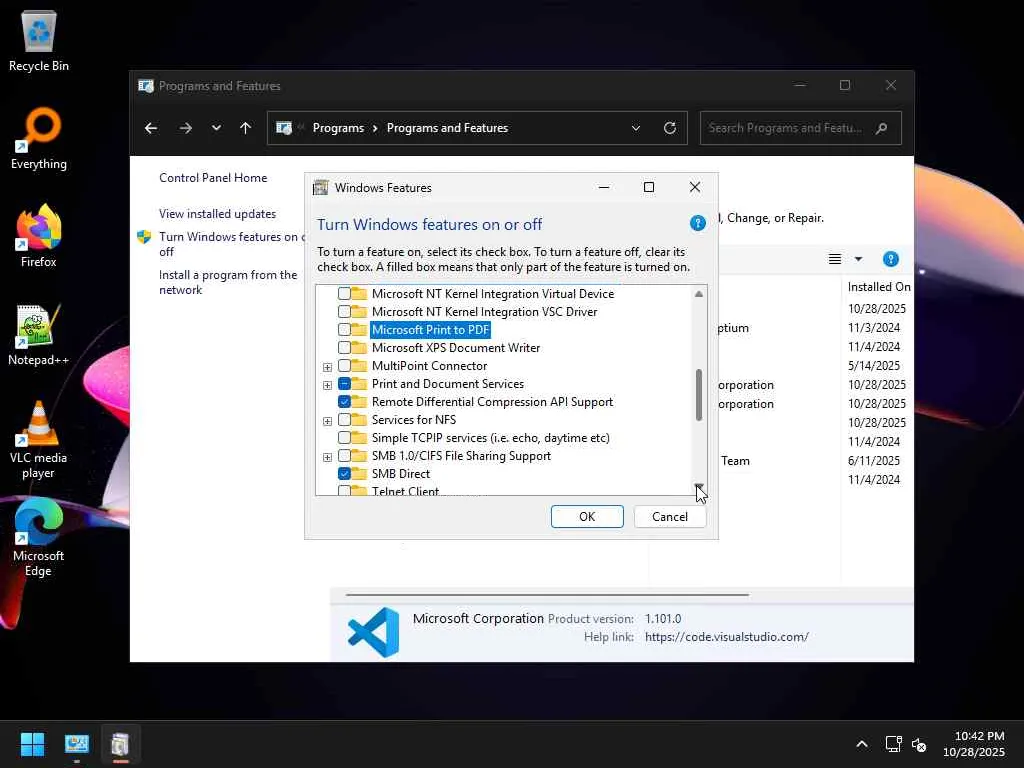The image size is (1024, 768).
Task: Launch VLC media player shortcut
Action: click(x=39, y=440)
